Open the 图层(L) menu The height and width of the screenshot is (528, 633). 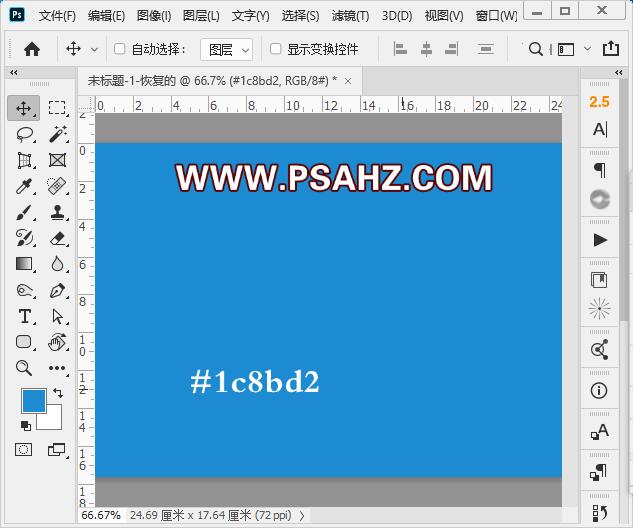click(x=201, y=16)
